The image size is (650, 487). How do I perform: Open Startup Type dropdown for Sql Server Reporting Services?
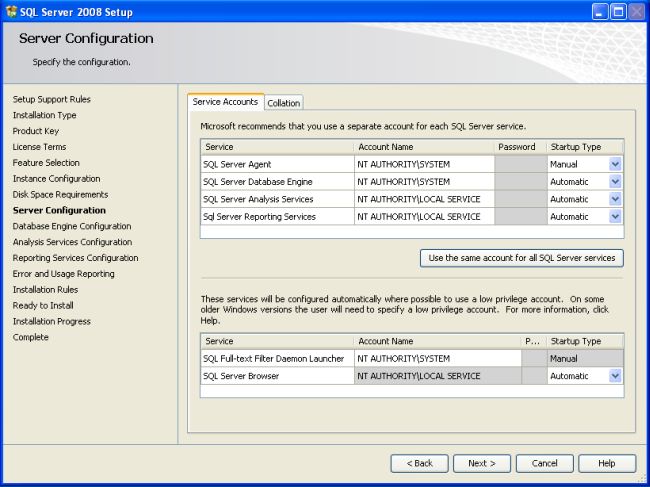click(615, 216)
